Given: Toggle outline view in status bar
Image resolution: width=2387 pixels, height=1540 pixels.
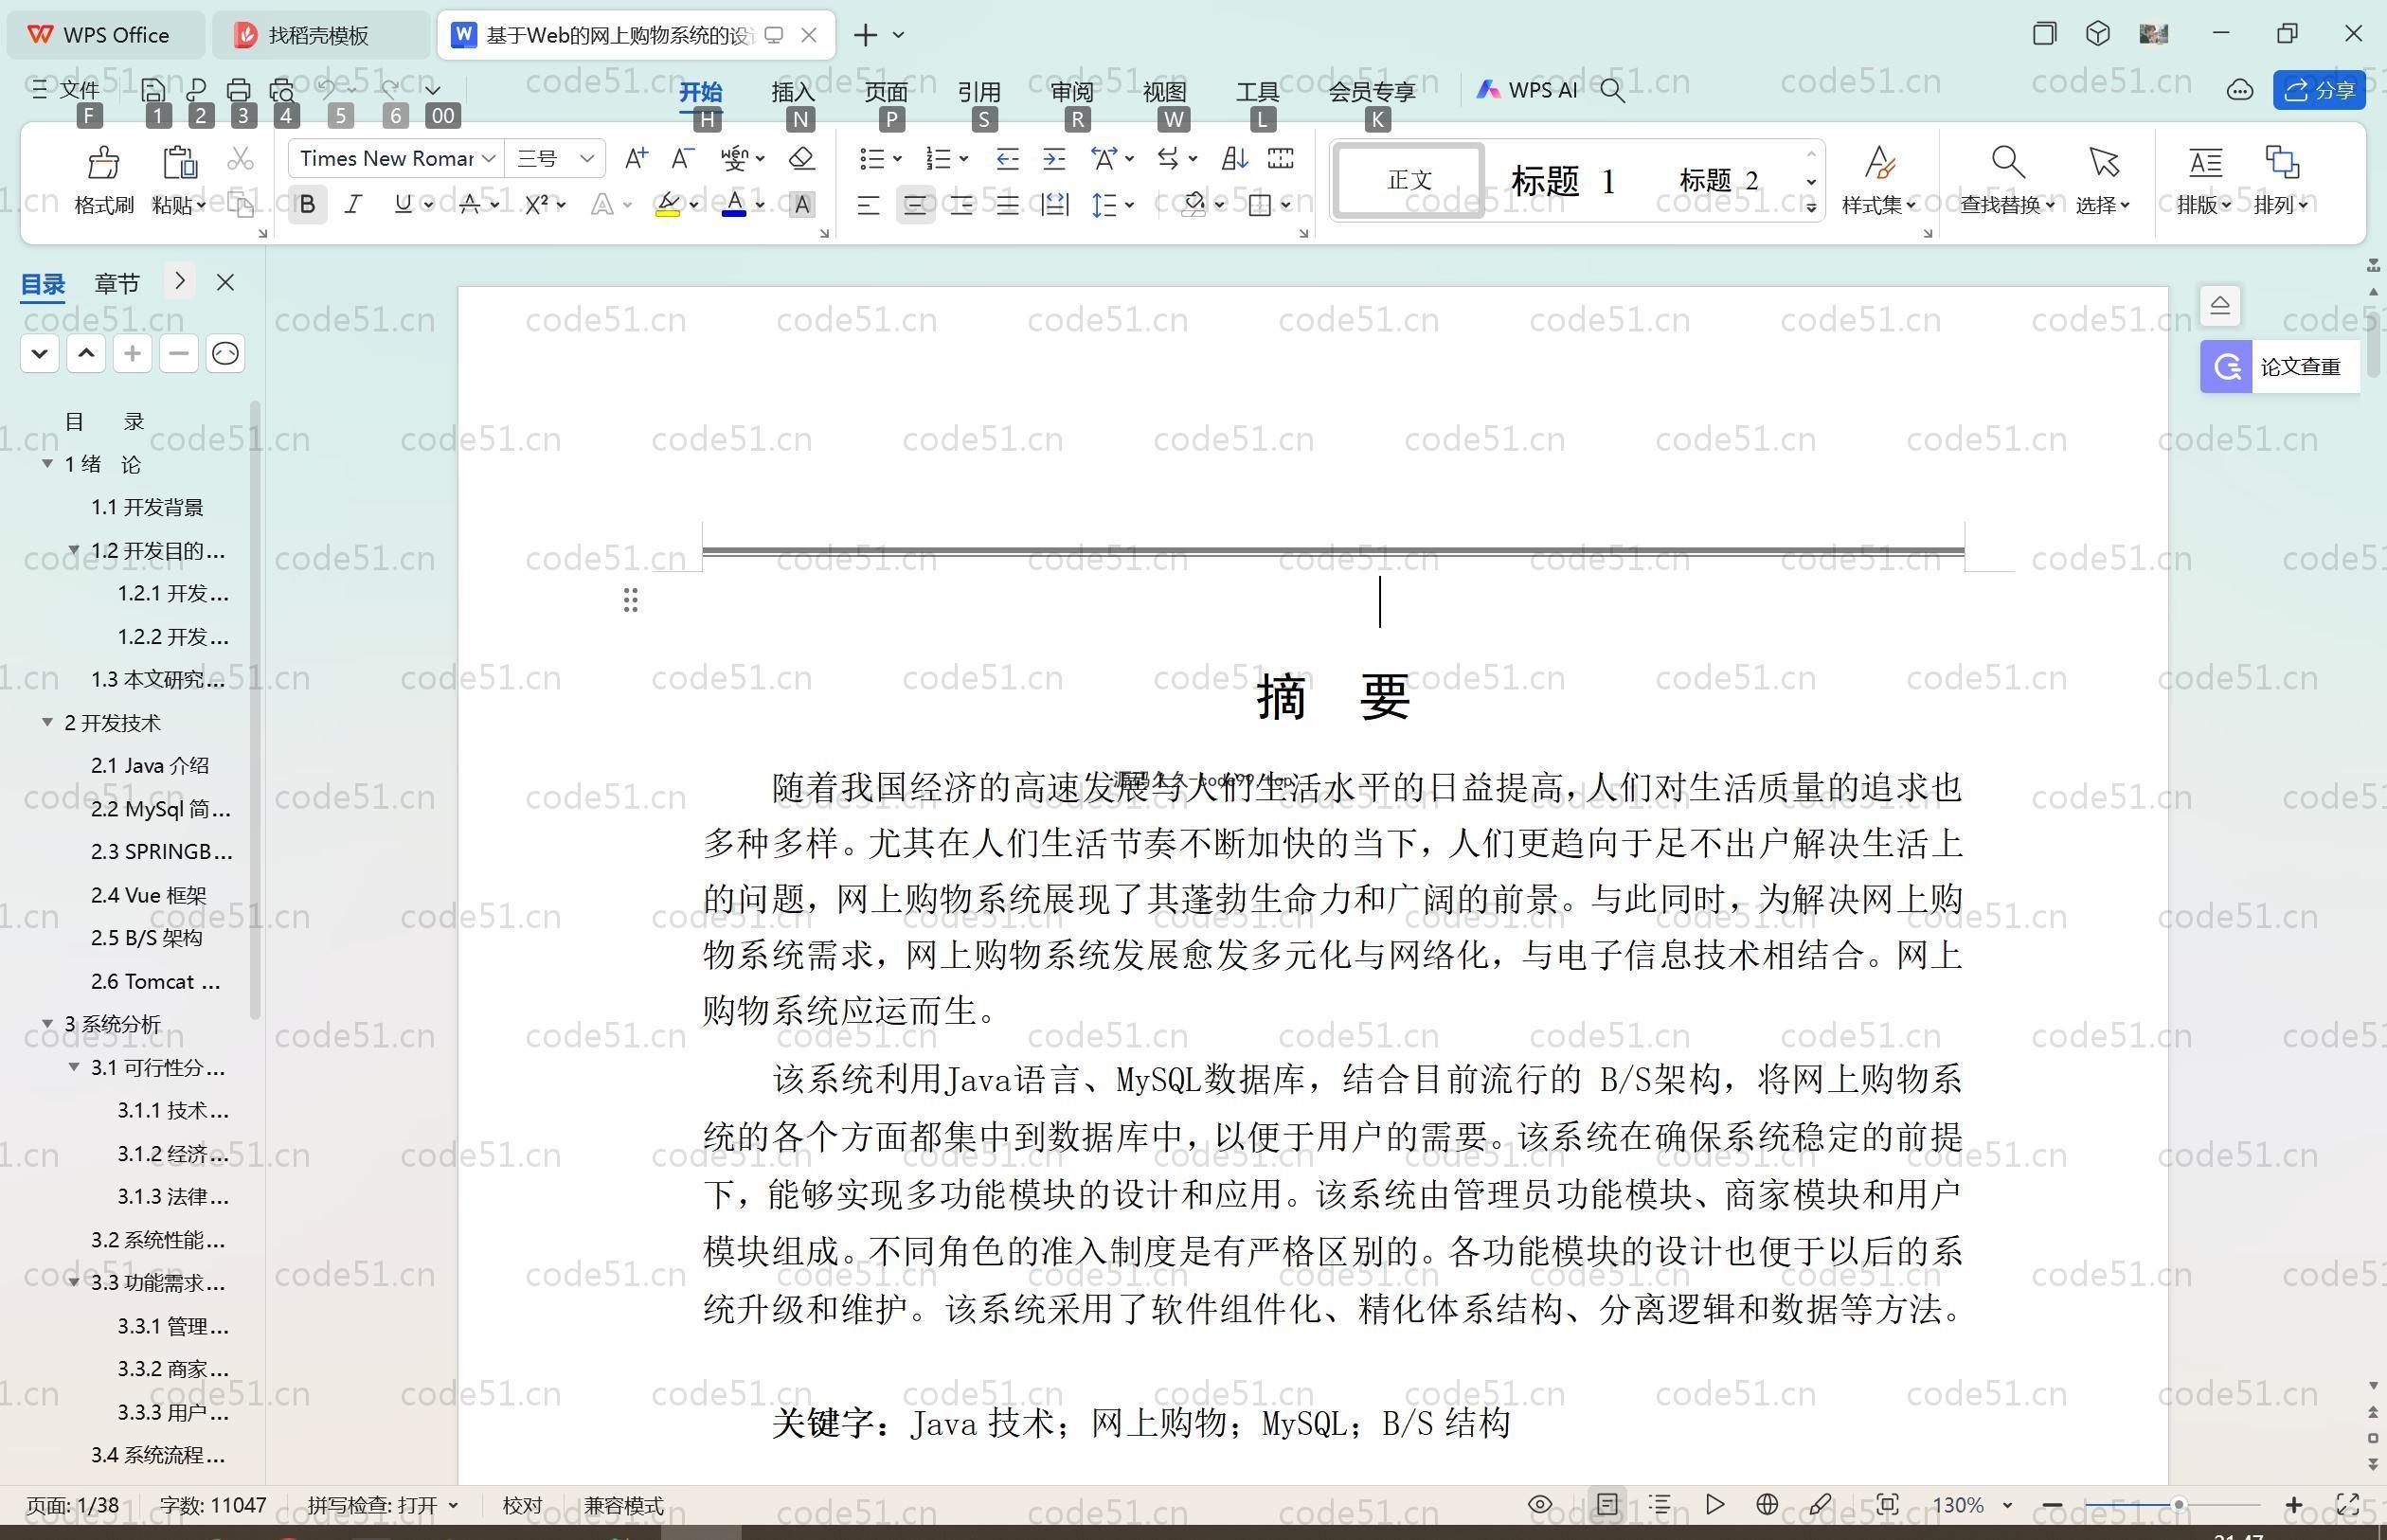Looking at the screenshot, I should [x=1660, y=1504].
